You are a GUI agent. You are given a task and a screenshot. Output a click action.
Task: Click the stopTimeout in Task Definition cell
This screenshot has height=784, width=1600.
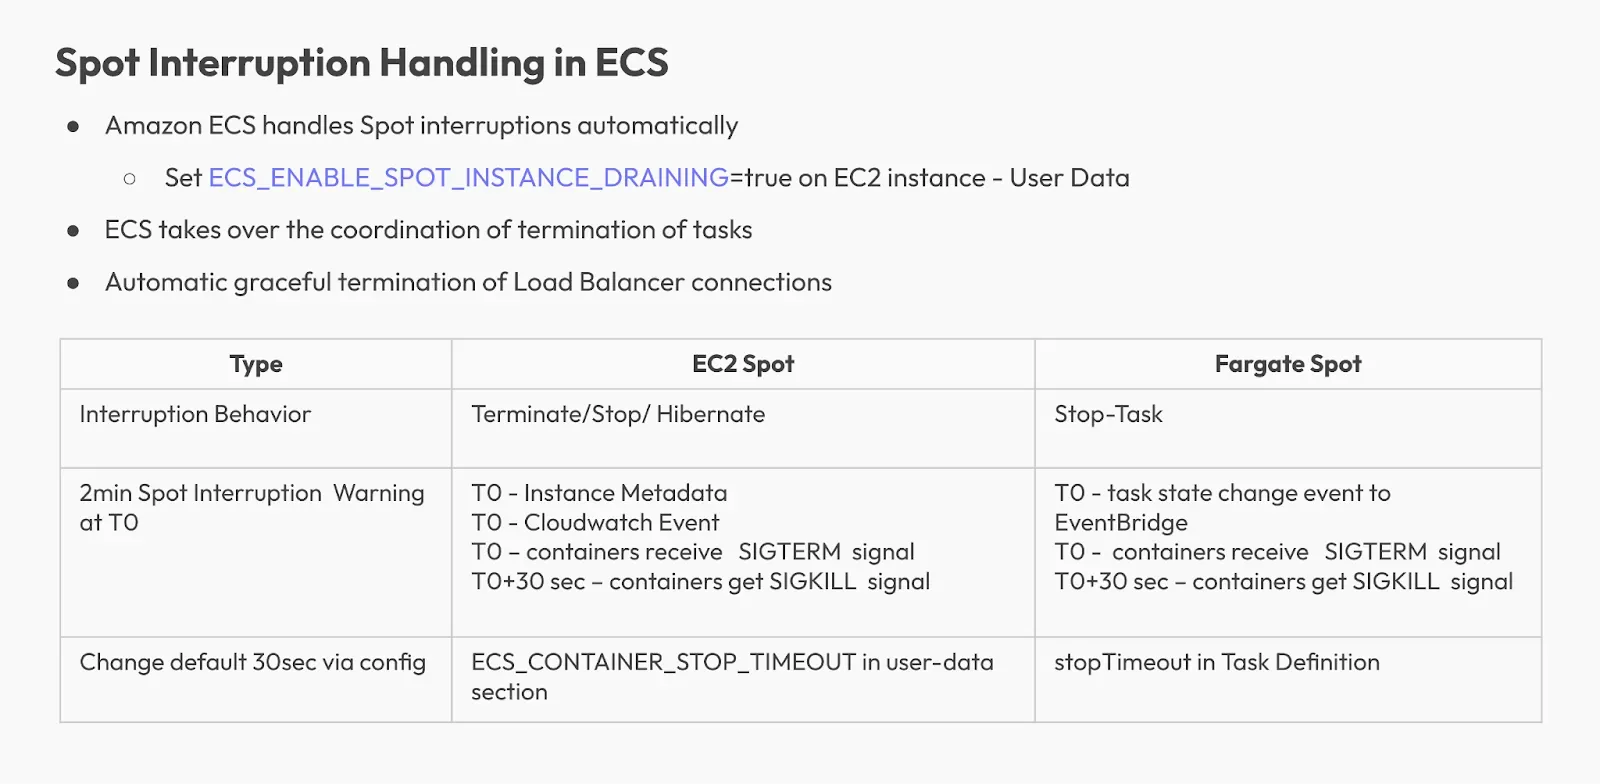(1217, 662)
